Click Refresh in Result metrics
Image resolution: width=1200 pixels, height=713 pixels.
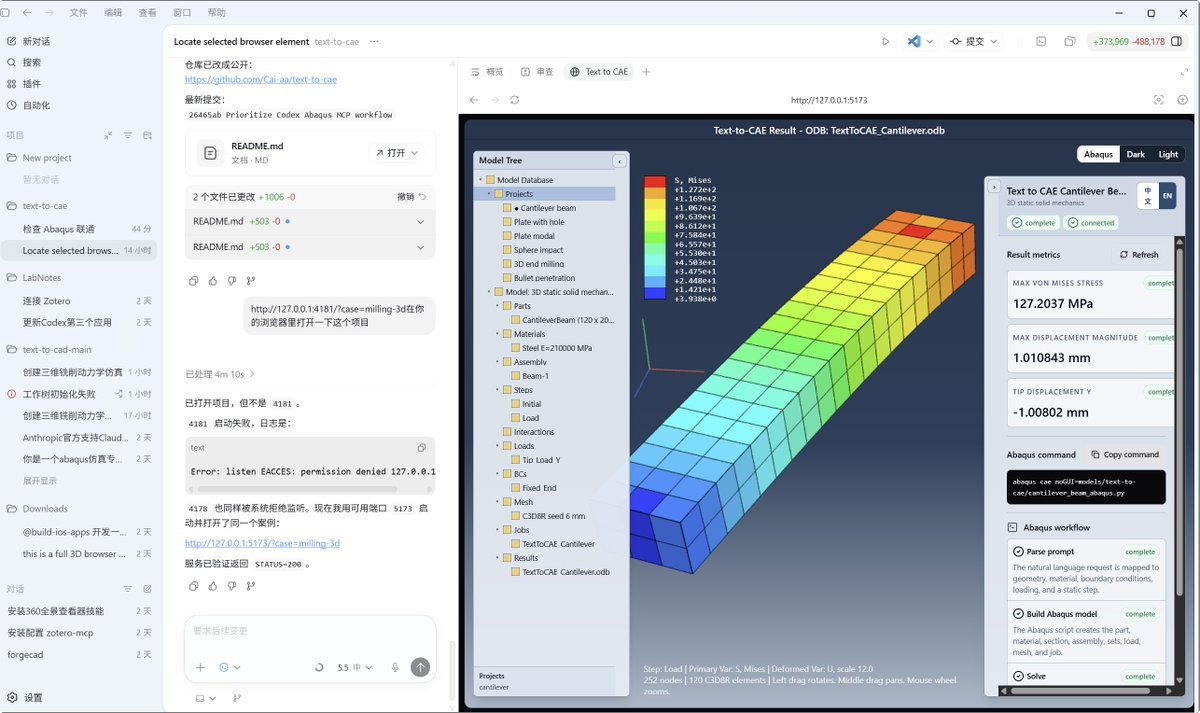pos(1140,255)
